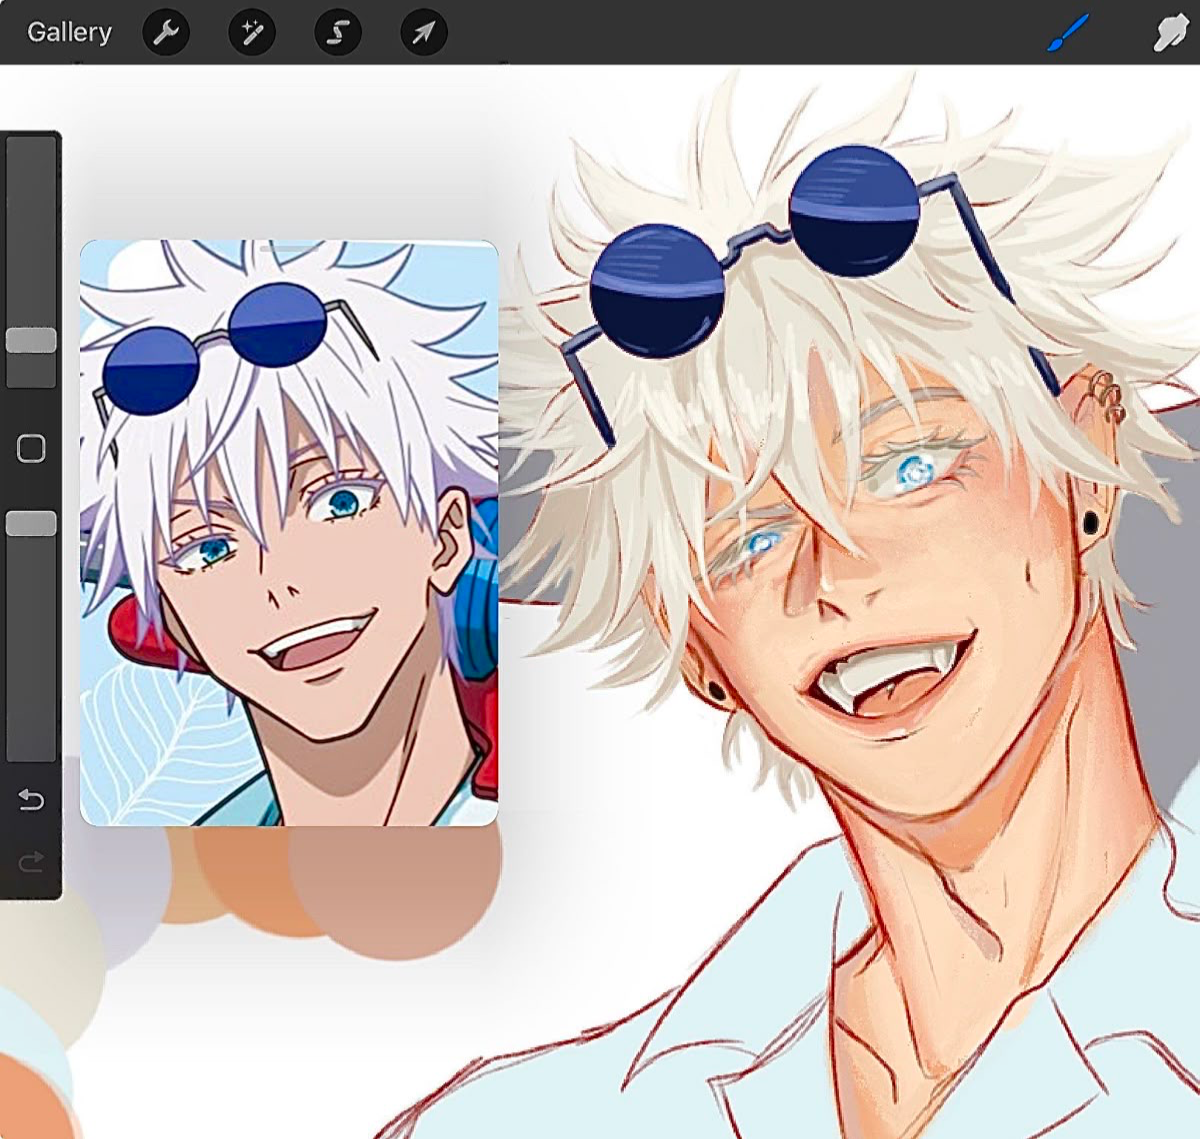Image resolution: width=1200 pixels, height=1139 pixels.
Task: Open the Gallery view
Action: point(69,32)
